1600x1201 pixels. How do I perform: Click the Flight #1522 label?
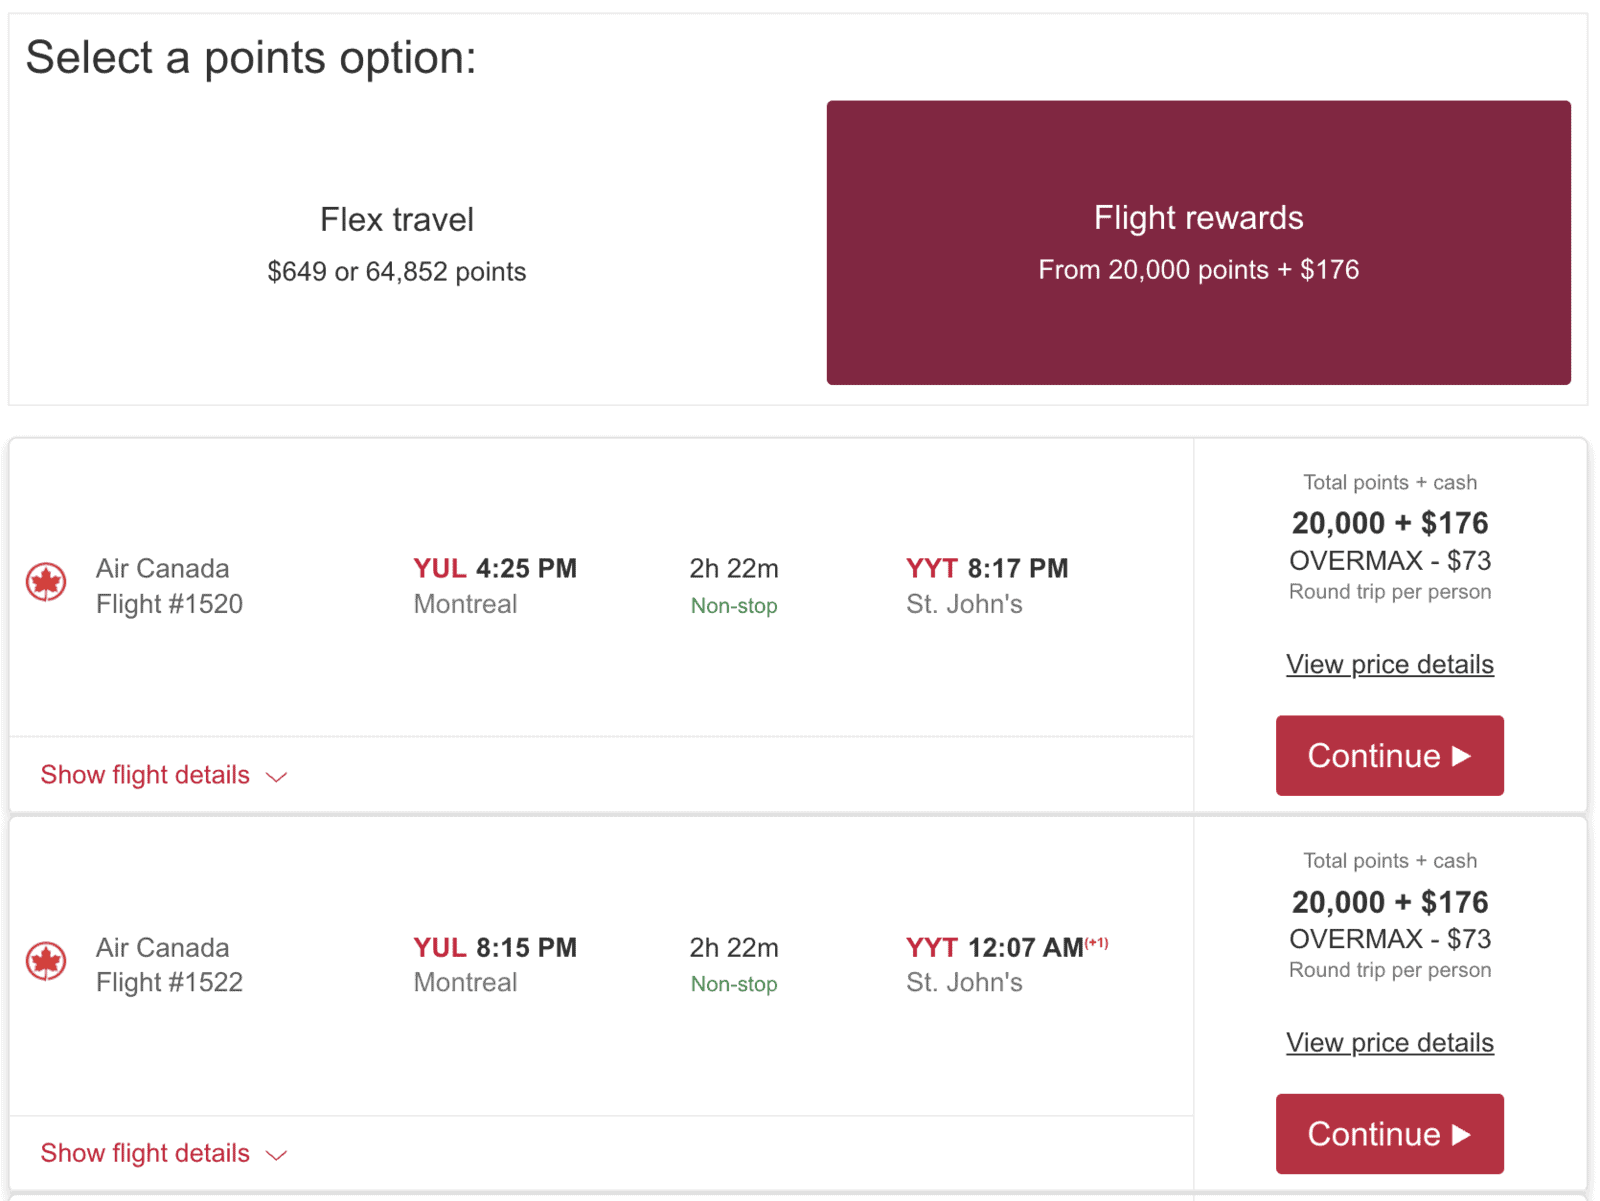pyautogui.click(x=169, y=983)
